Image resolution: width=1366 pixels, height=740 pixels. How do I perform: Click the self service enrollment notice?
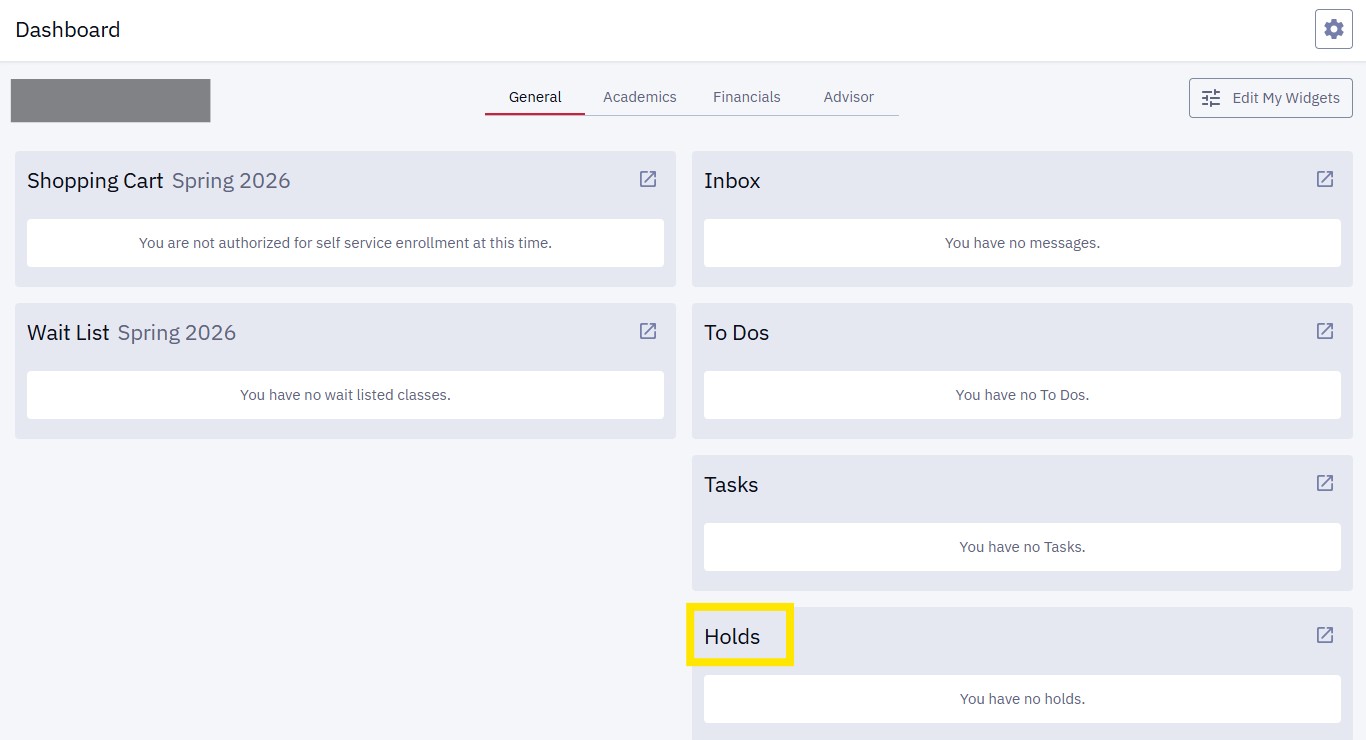(345, 243)
